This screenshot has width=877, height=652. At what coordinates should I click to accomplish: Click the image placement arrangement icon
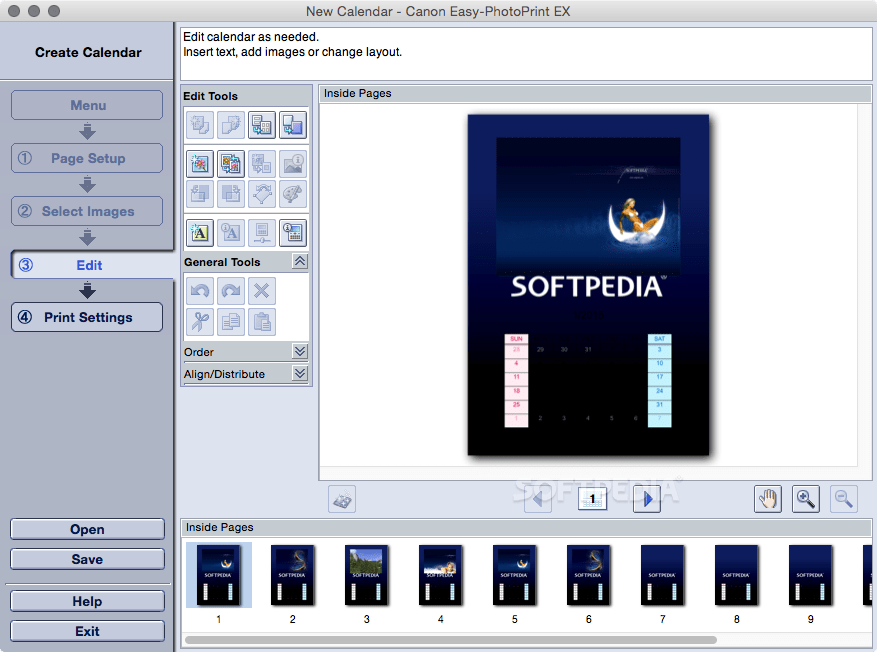coord(262,163)
